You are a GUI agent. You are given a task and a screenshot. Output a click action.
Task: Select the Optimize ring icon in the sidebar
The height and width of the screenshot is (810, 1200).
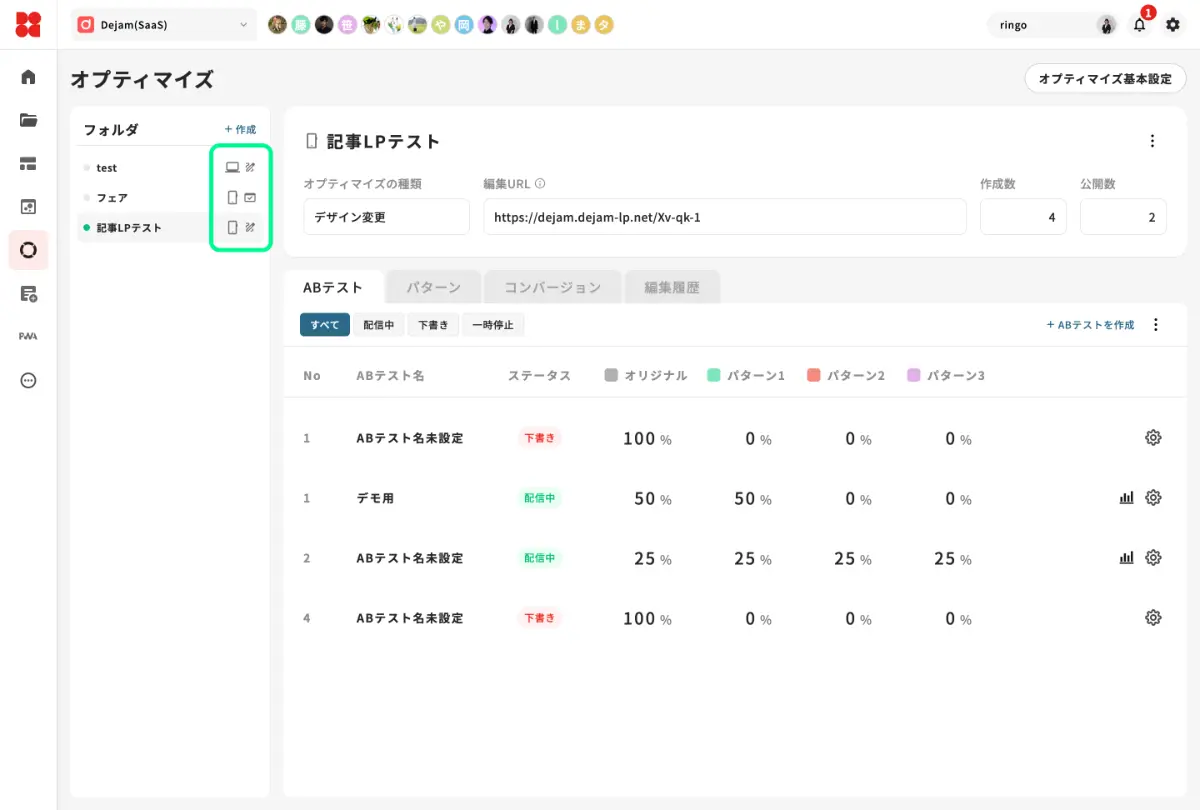pyautogui.click(x=28, y=250)
